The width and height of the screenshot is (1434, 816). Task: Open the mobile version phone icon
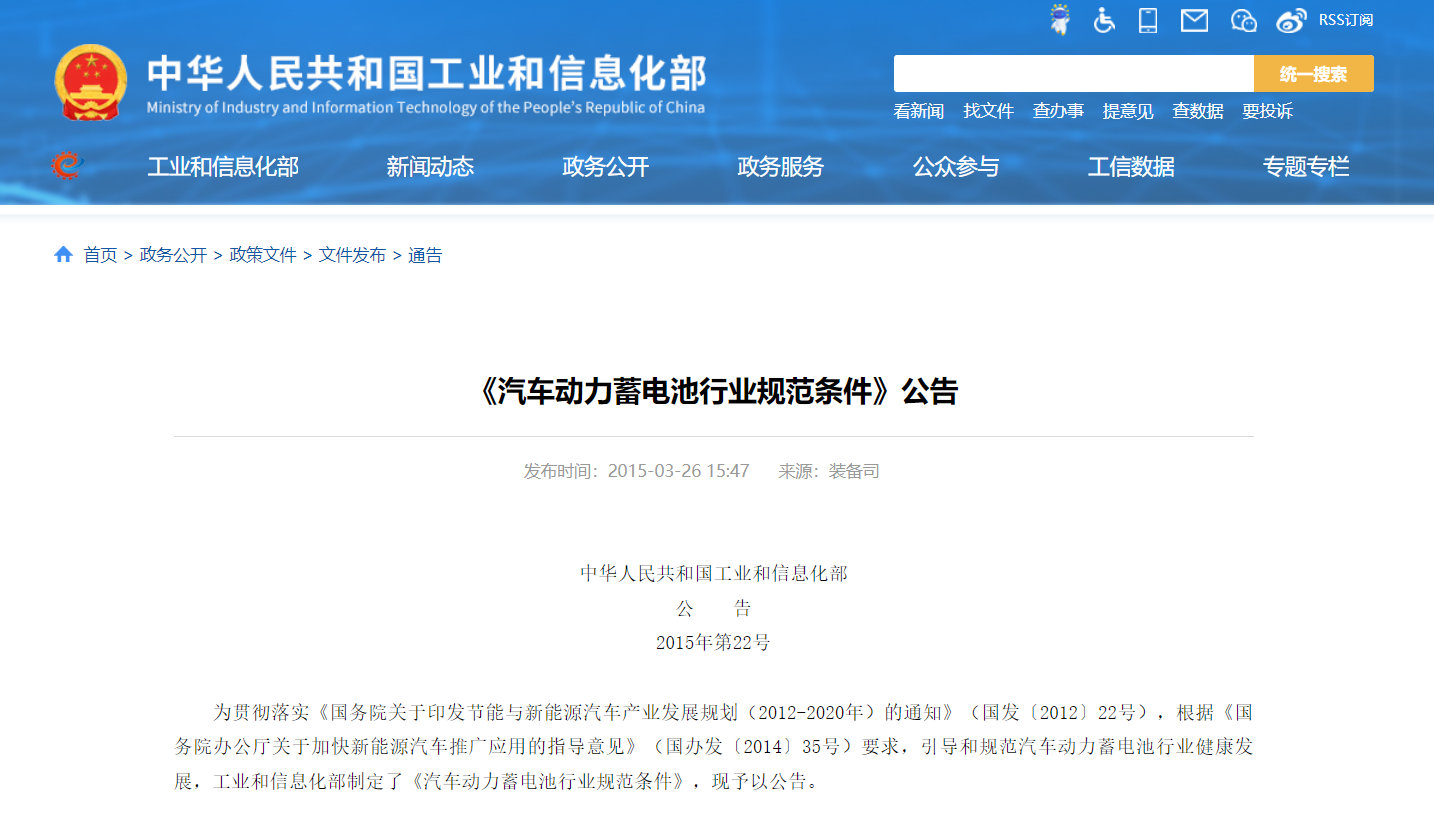tap(1148, 19)
